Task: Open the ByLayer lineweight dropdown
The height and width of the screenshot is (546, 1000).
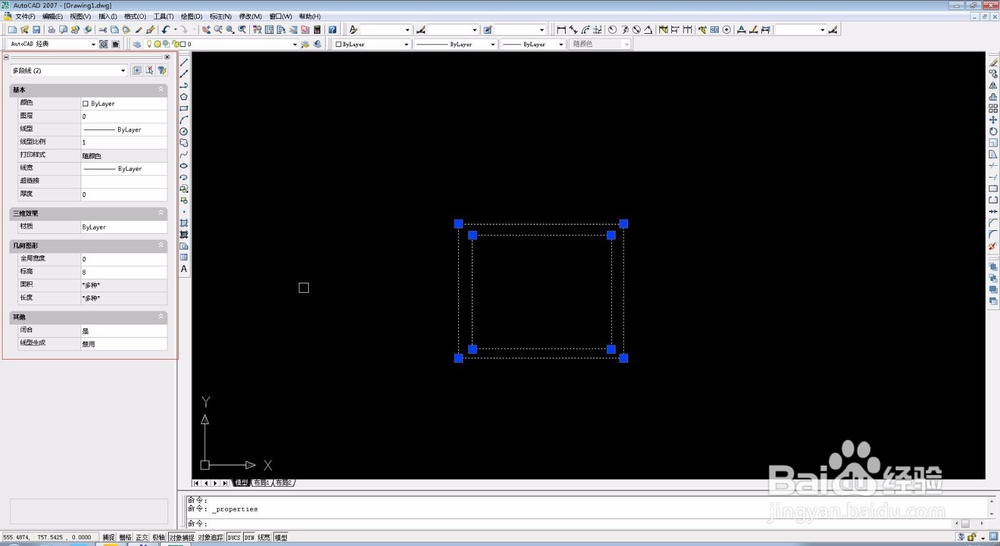Action: (561, 44)
